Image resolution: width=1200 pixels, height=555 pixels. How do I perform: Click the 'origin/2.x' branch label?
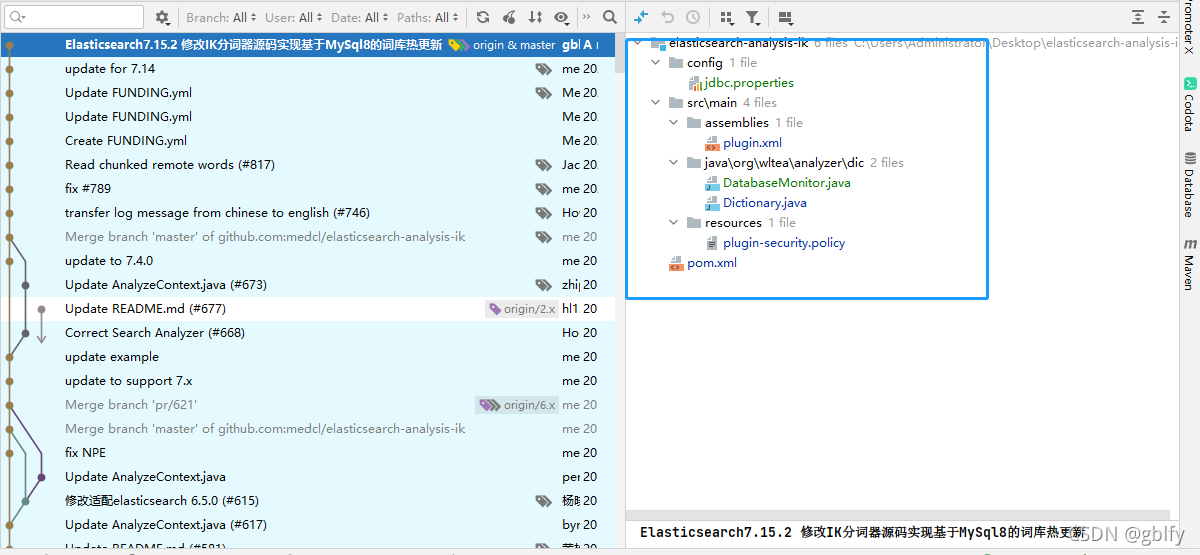[521, 309]
